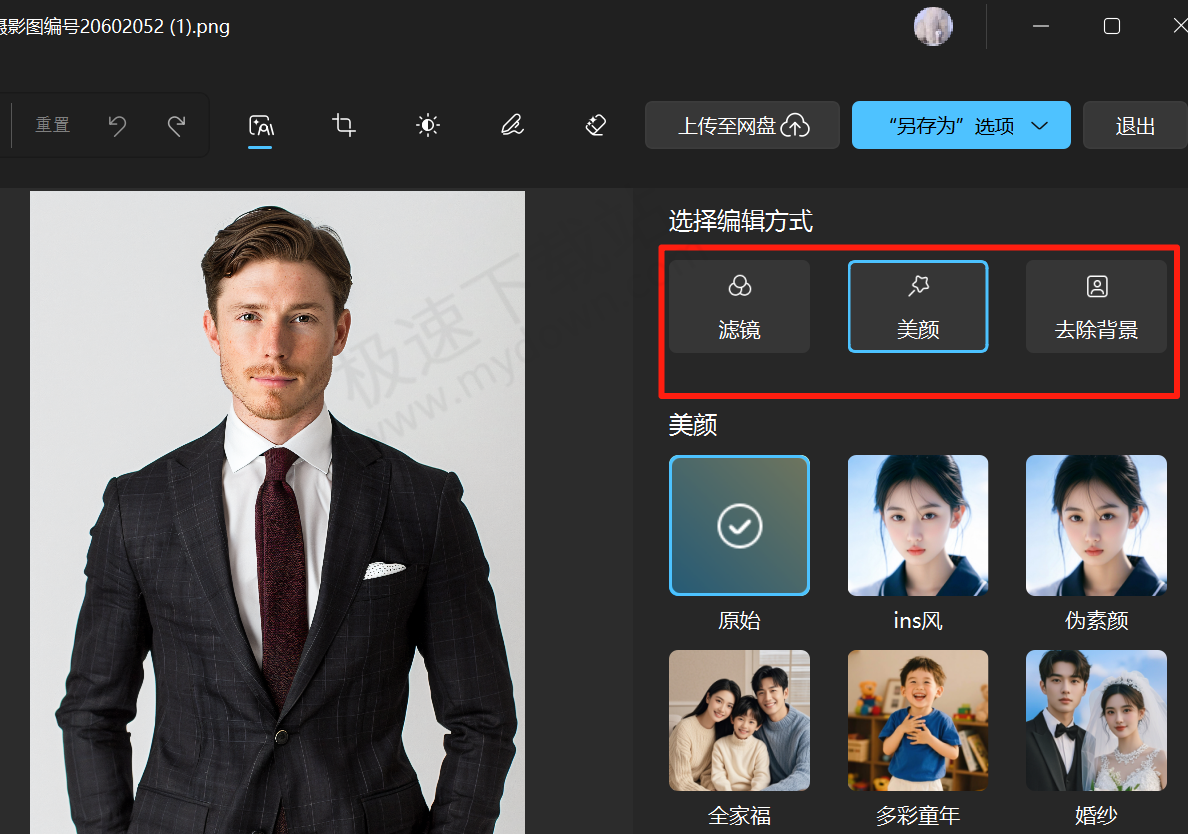Switch to the 美颜 editing mode
1188x834 pixels.
[x=917, y=306]
